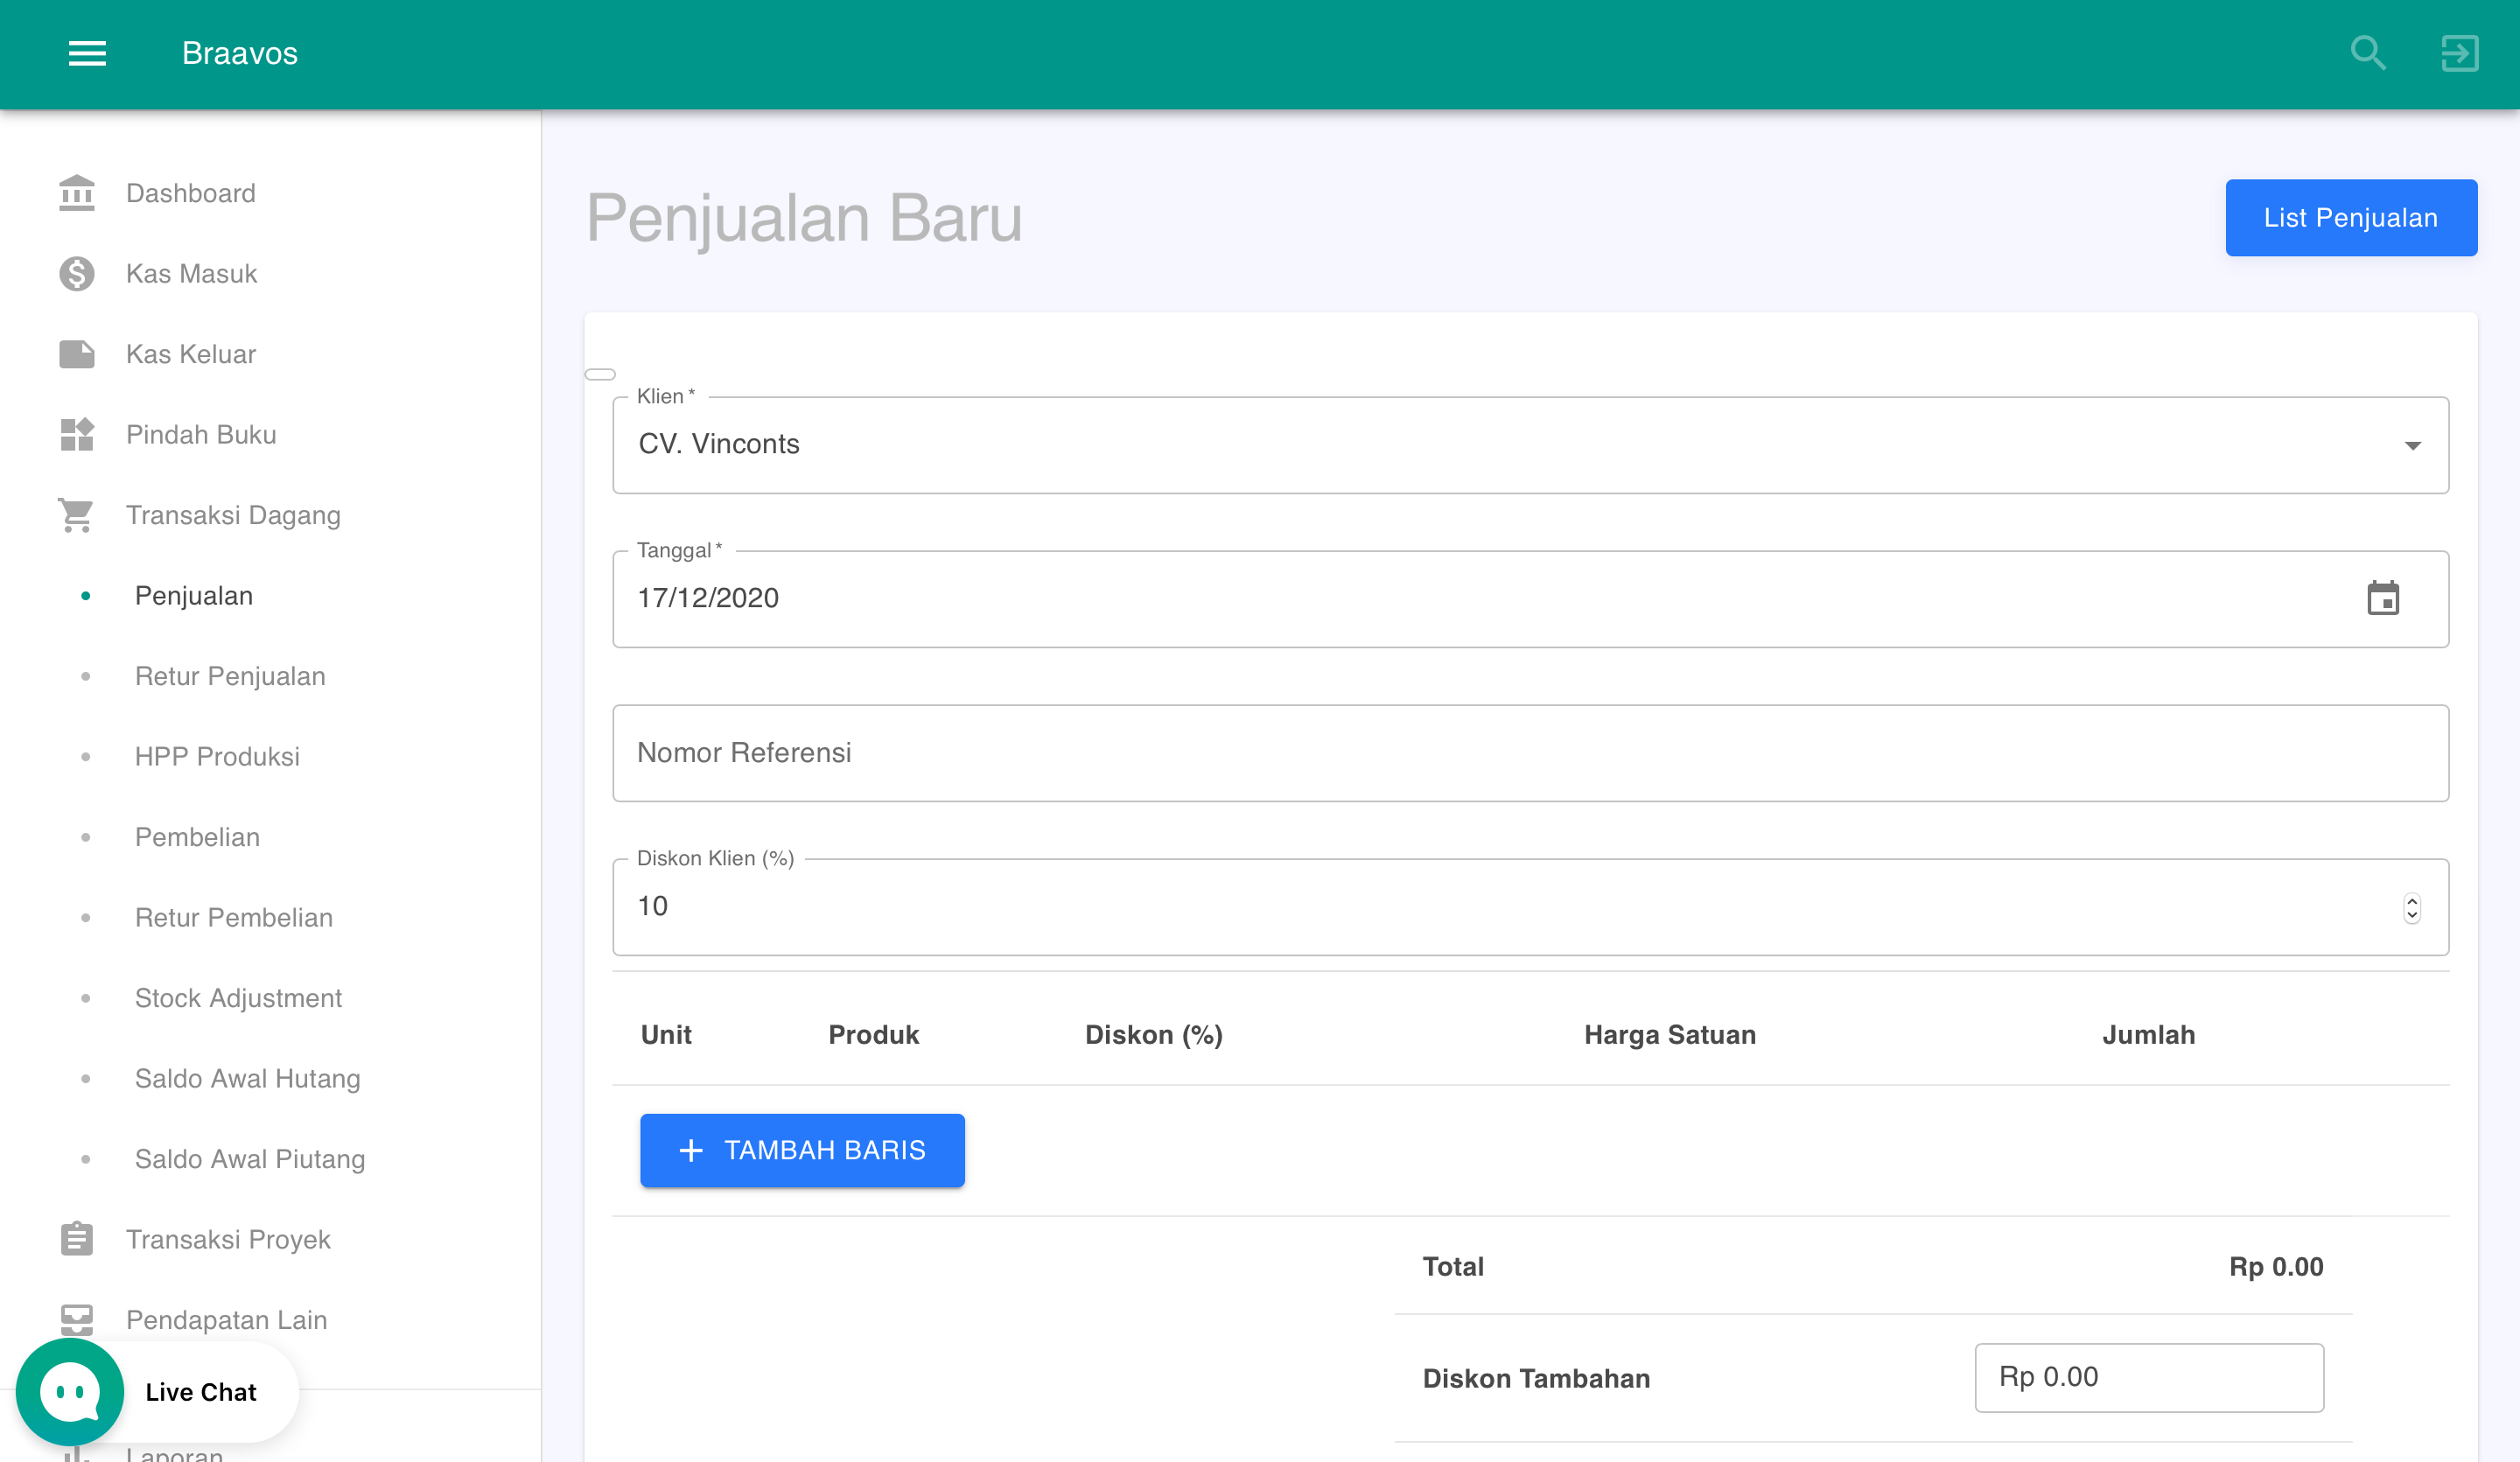Open List Penjualan
The height and width of the screenshot is (1462, 2520).
click(x=2351, y=217)
